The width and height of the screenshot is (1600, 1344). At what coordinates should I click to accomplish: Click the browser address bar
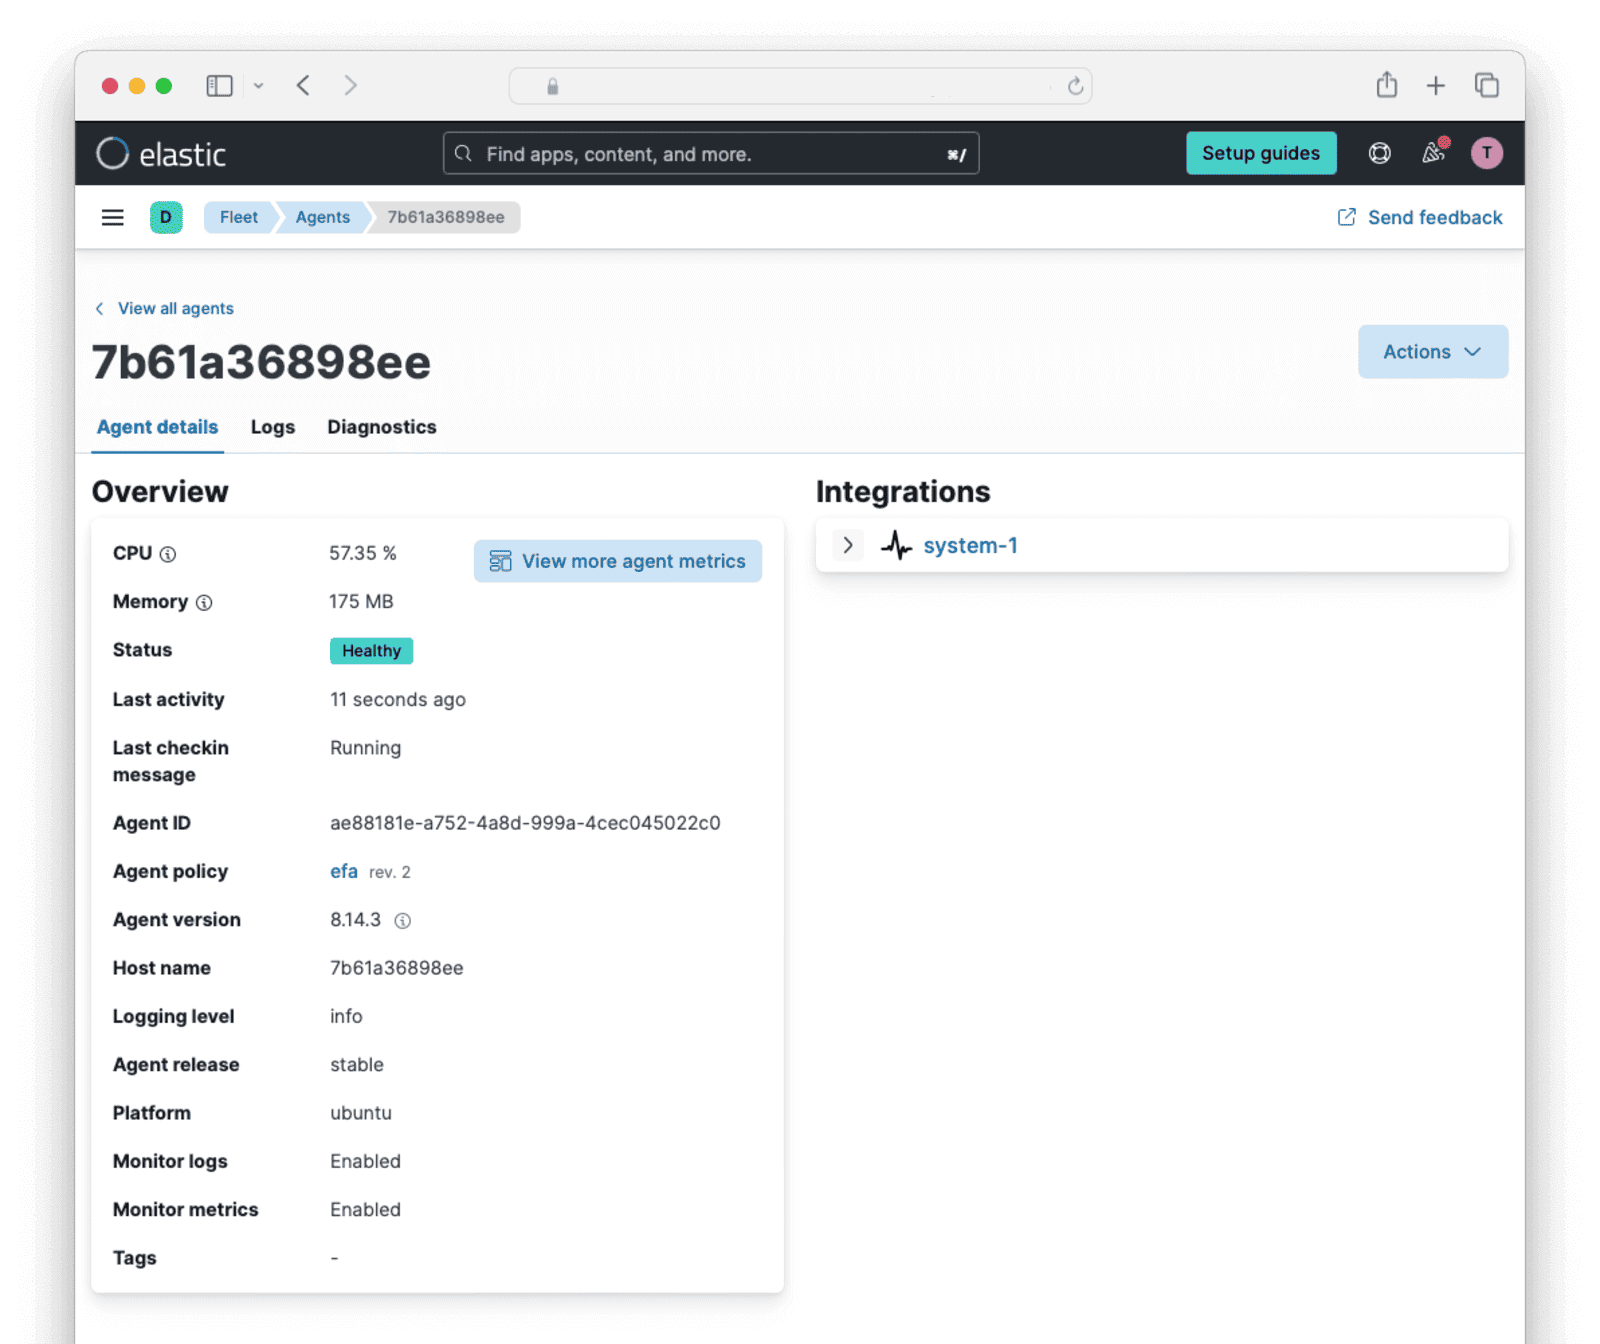(800, 86)
